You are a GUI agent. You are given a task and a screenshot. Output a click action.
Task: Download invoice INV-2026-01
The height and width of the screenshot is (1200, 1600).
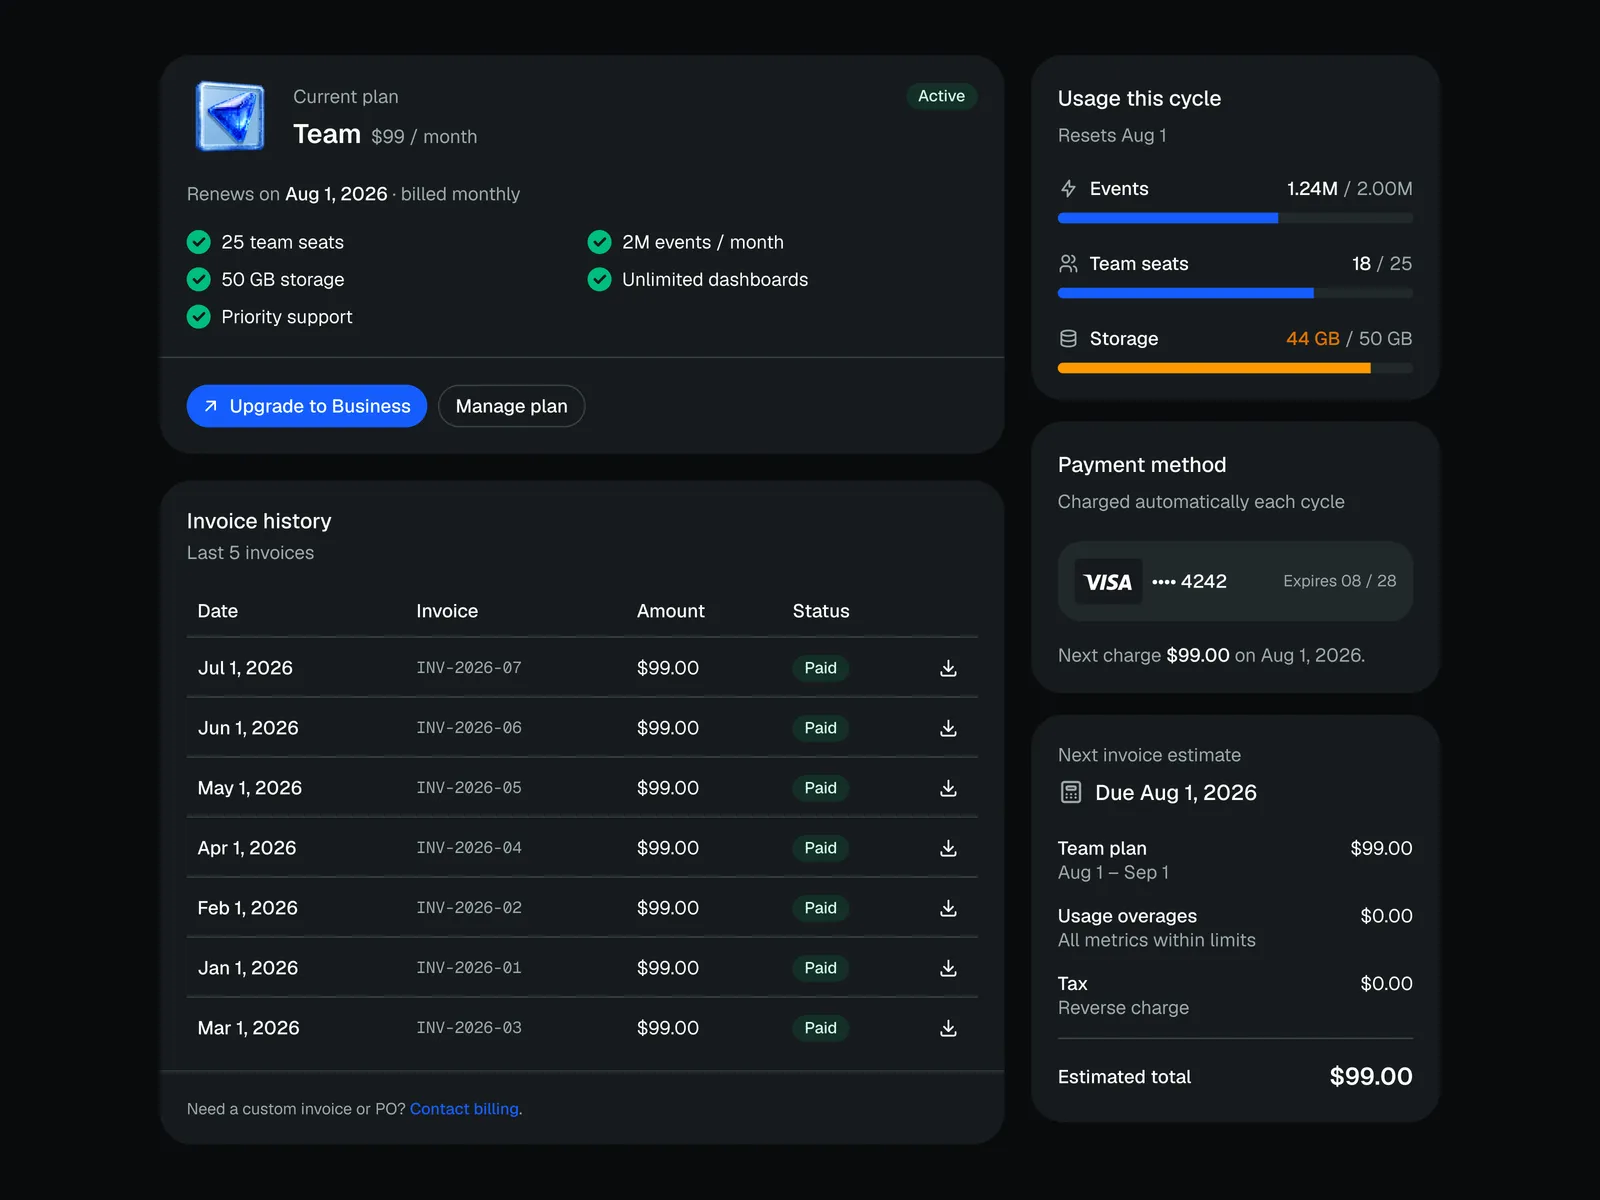pyautogui.click(x=948, y=968)
